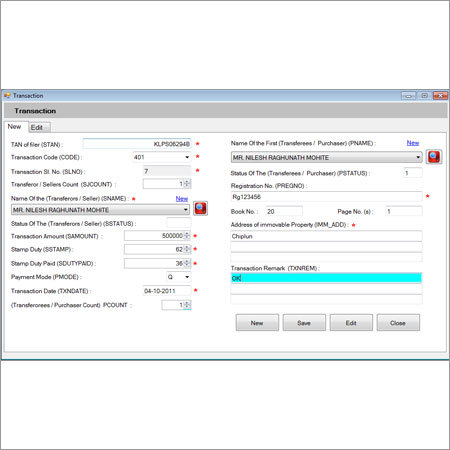
Task: Click the Edit button at bottom
Action: pyautogui.click(x=351, y=323)
